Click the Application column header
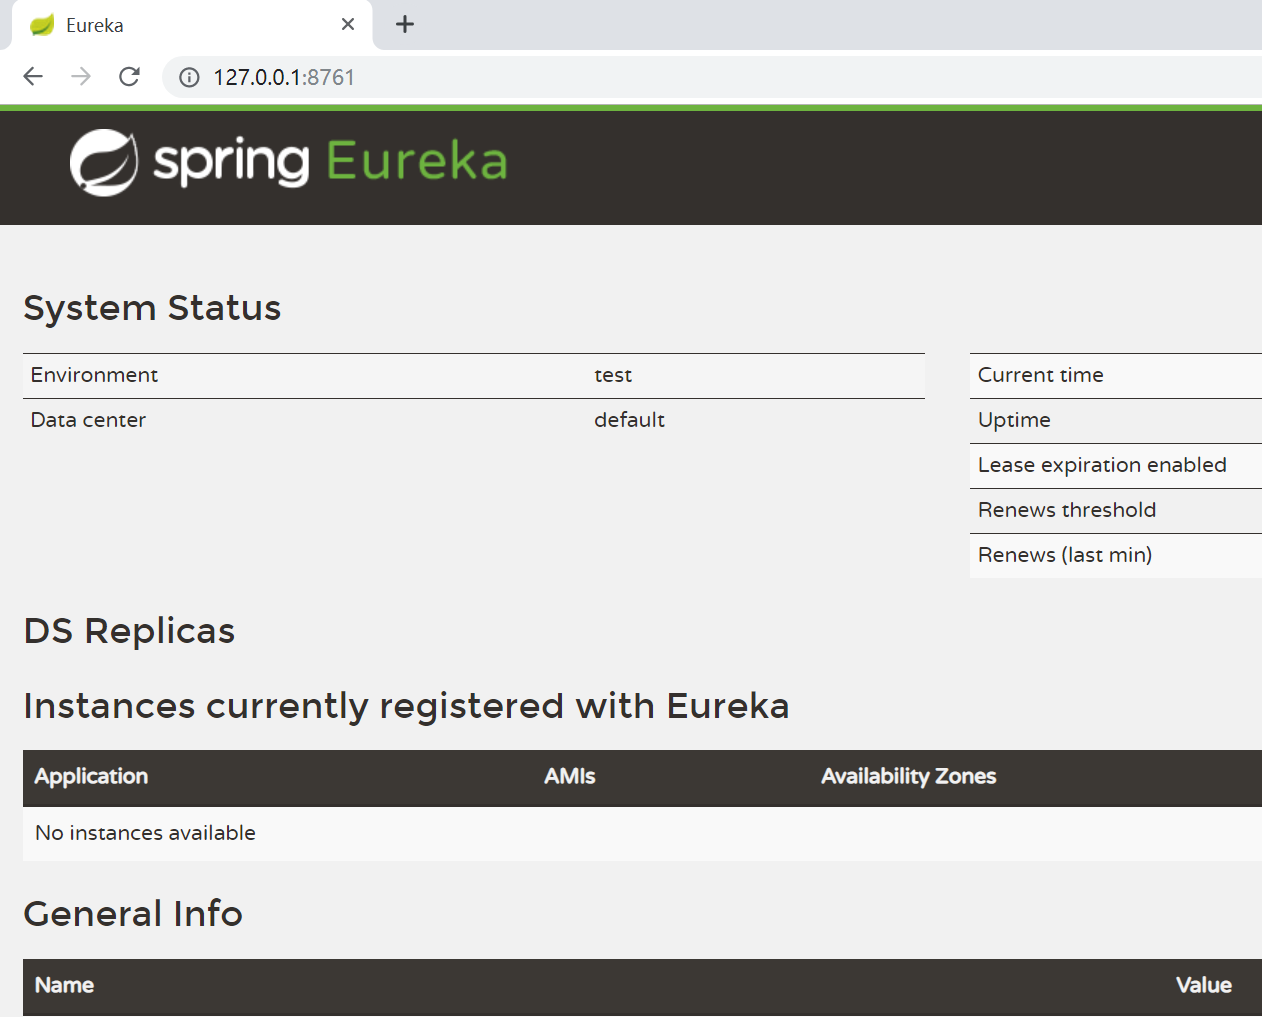The width and height of the screenshot is (1262, 1017). [x=91, y=776]
